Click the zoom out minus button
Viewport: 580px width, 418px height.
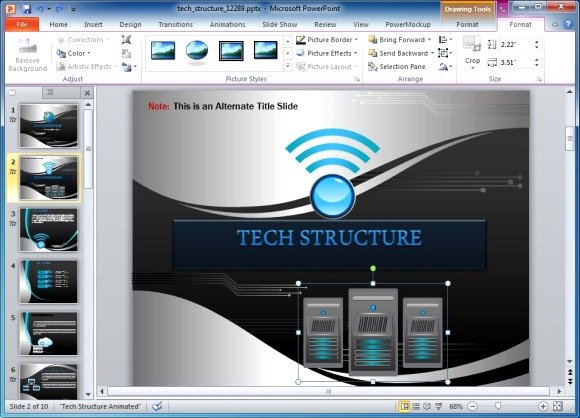(472, 407)
